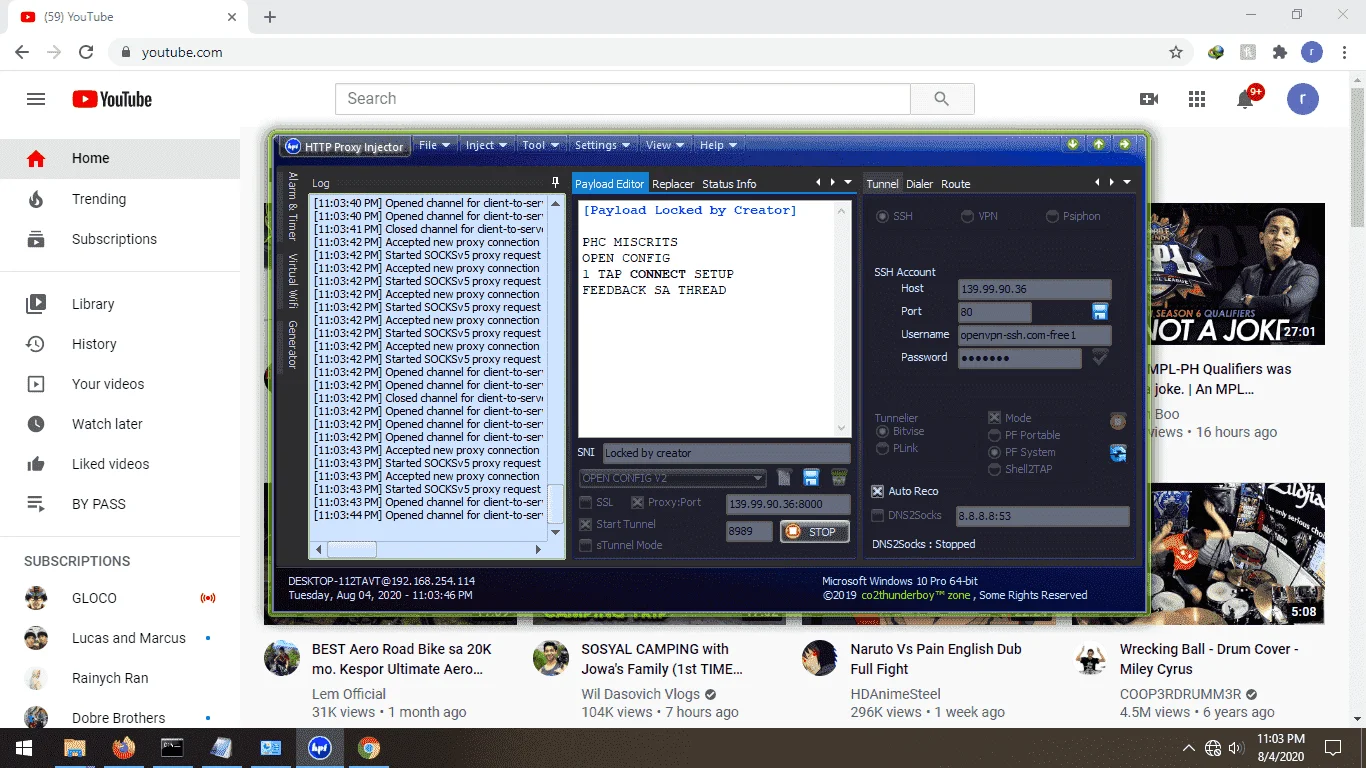Click the YouTube search magnifier button
The width and height of the screenshot is (1366, 768).
click(942, 99)
